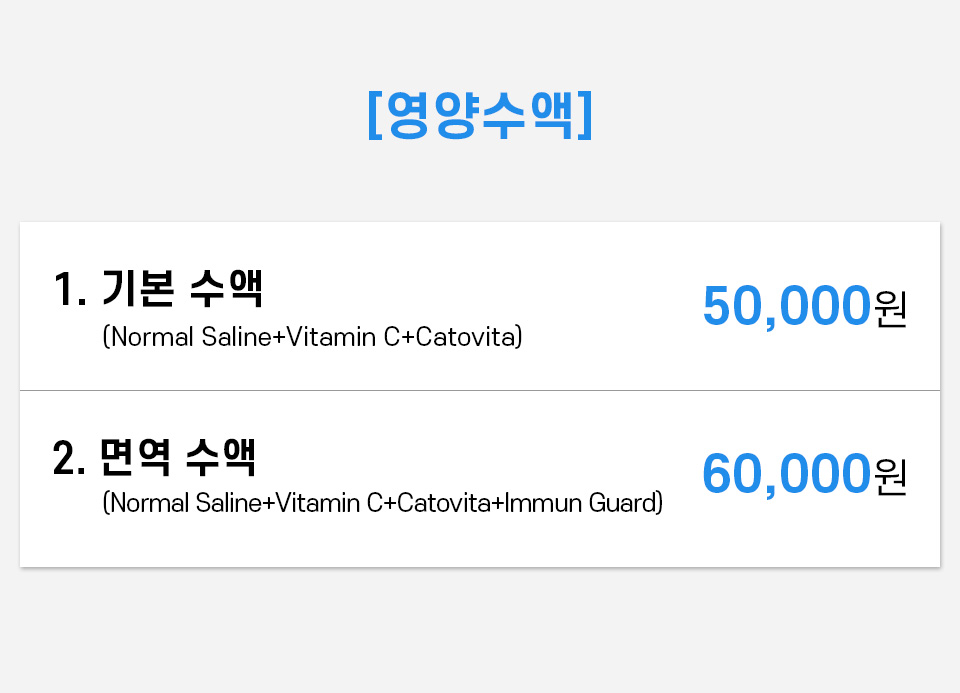Viewport: 960px width, 693px height.
Task: Click the 기본 수액 ingredients line in parentheses
Action: click(x=312, y=337)
